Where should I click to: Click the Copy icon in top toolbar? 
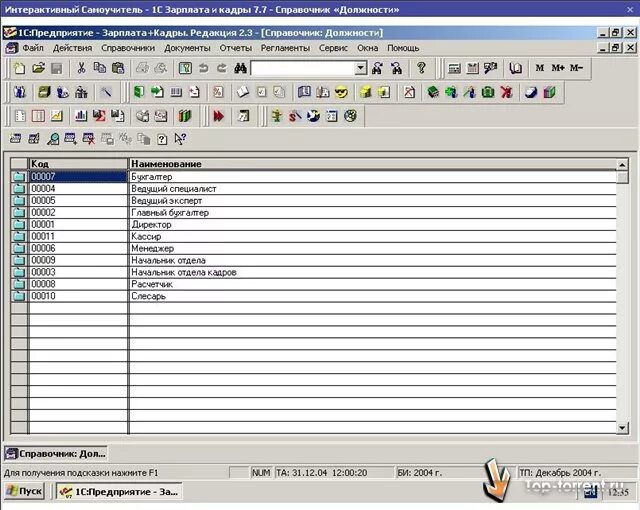tap(100, 68)
